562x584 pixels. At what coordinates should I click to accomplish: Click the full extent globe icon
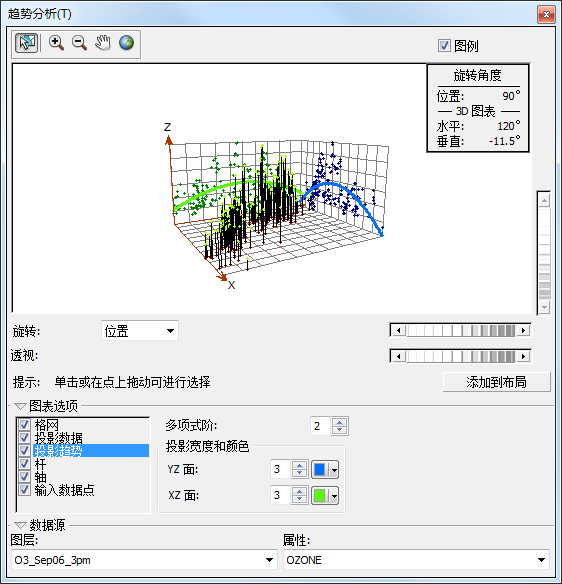pyautogui.click(x=126, y=43)
